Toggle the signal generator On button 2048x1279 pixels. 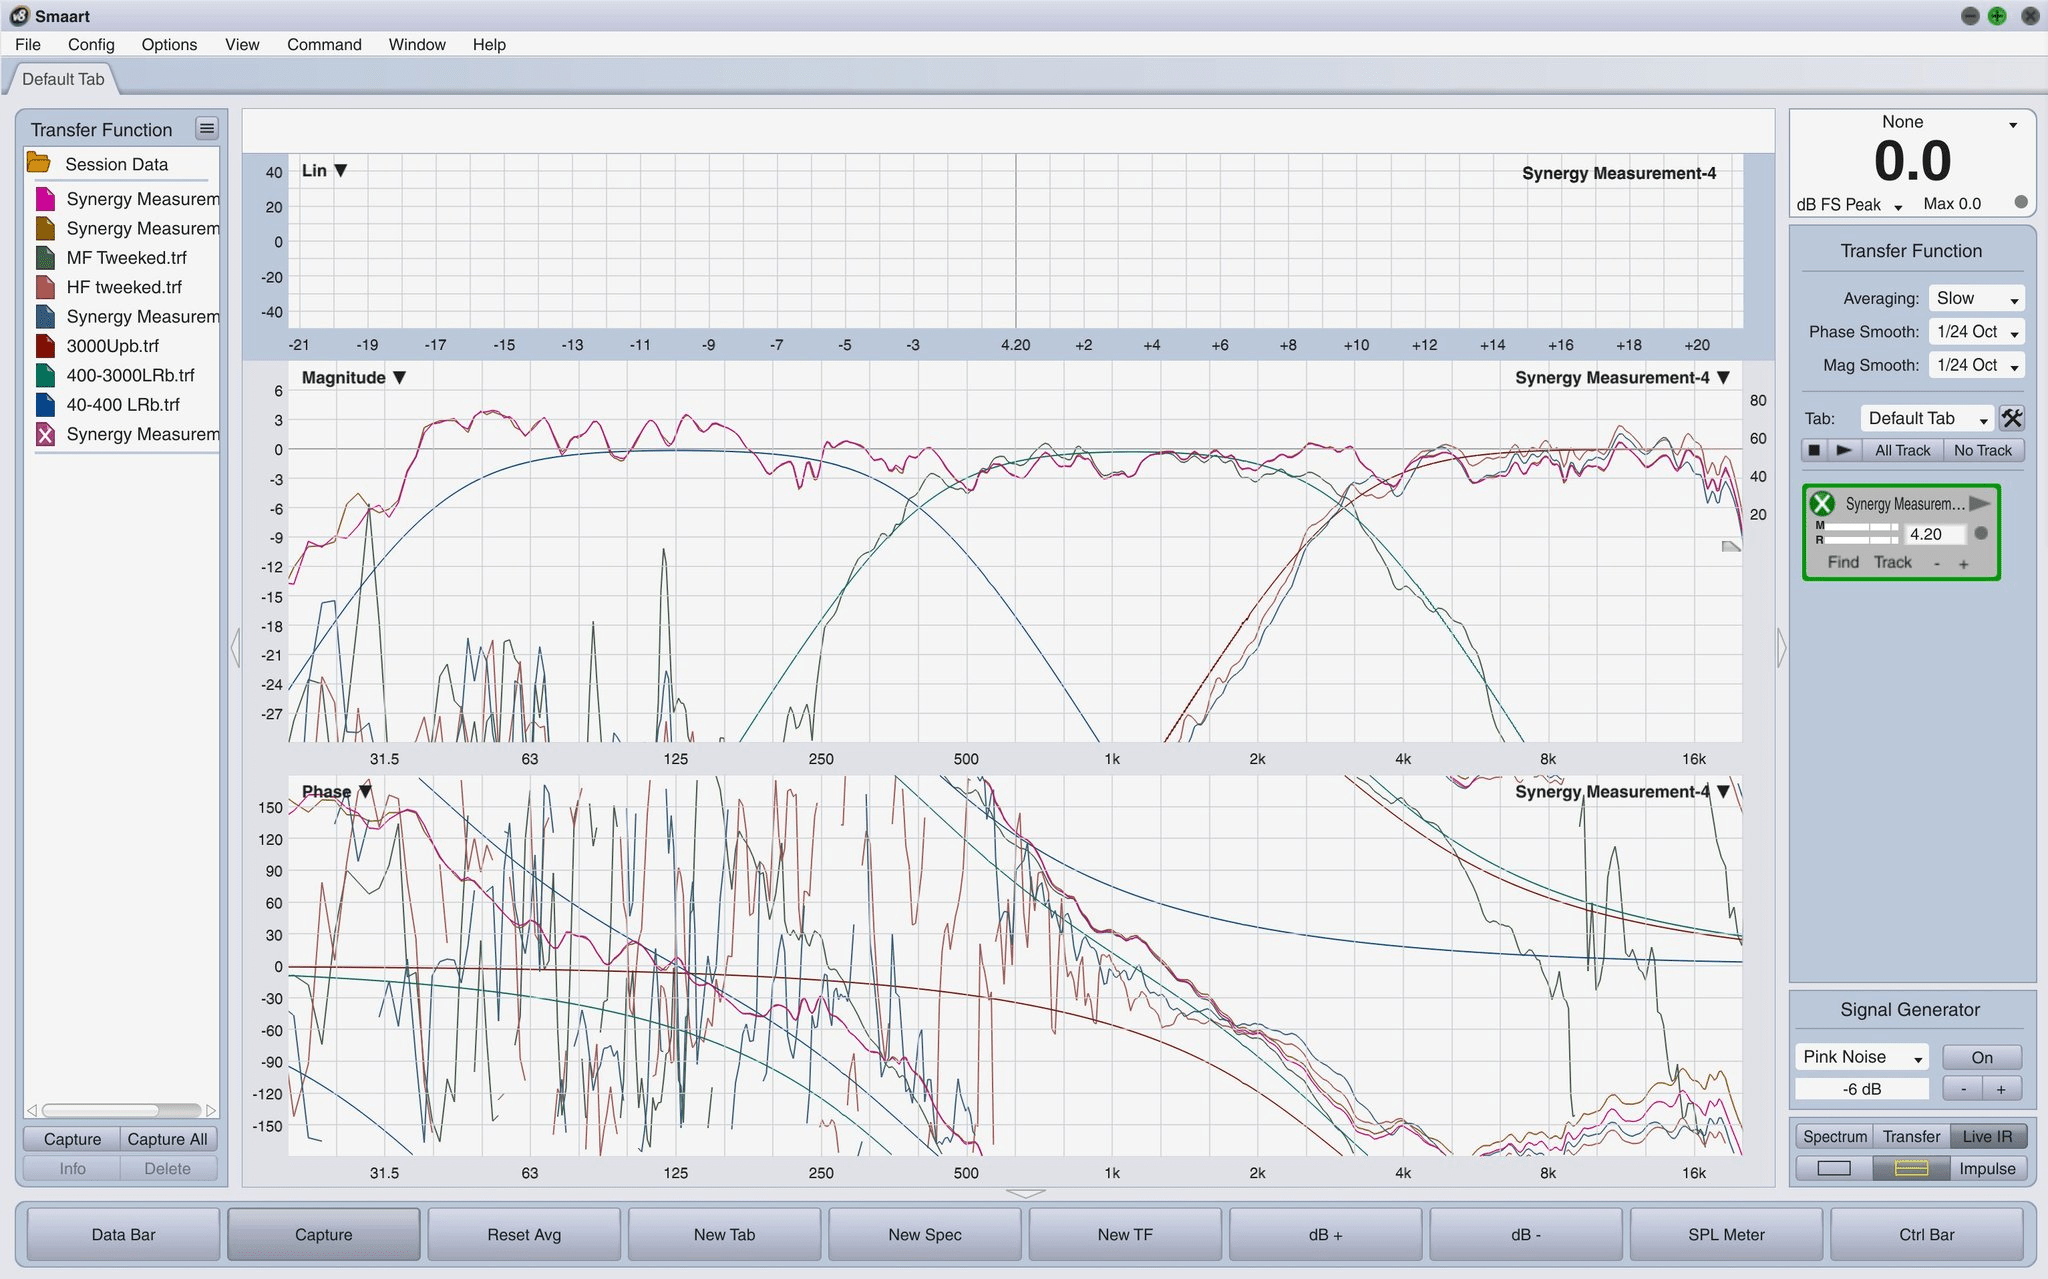(x=1982, y=1057)
